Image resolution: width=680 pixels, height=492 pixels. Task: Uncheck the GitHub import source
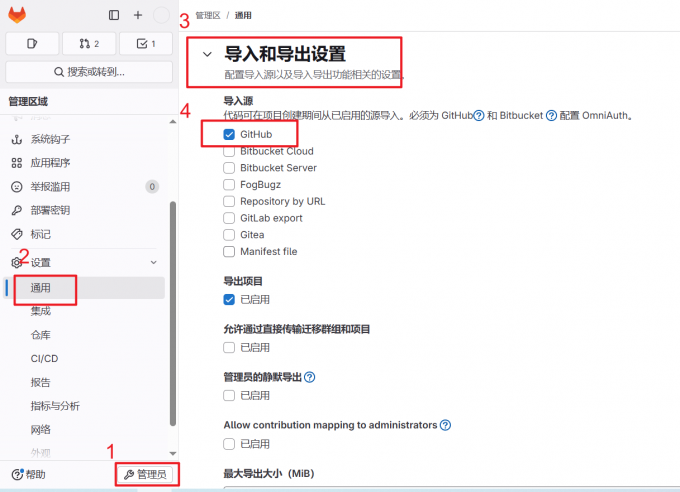[229, 134]
